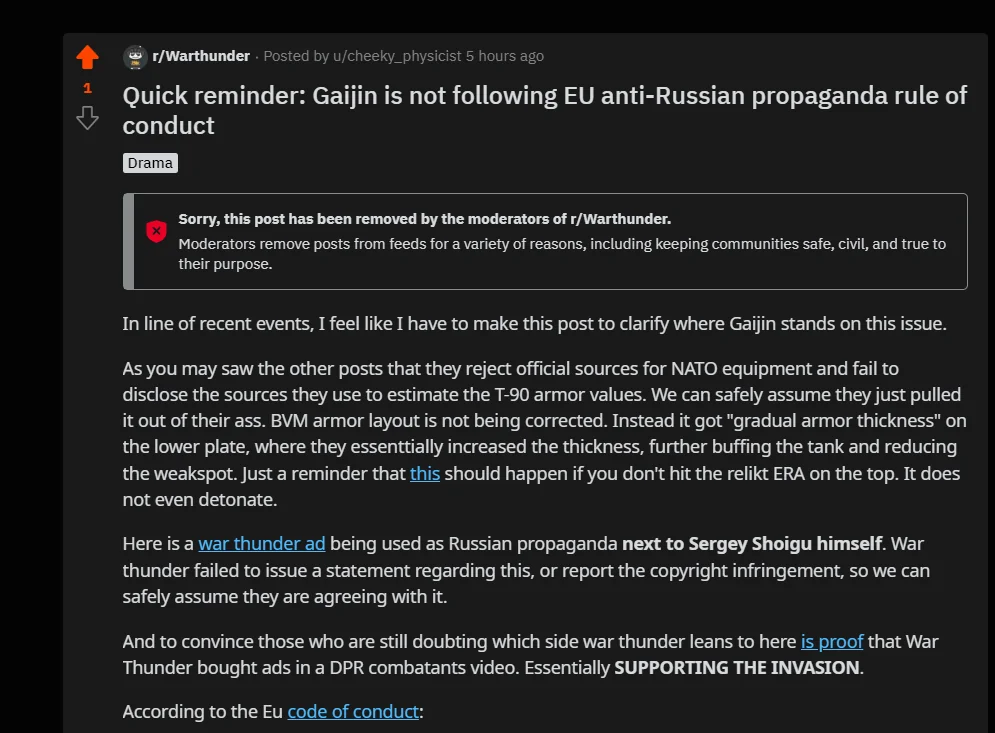Open the 'is proof' hyperlink
995x733 pixels.
pos(832,642)
